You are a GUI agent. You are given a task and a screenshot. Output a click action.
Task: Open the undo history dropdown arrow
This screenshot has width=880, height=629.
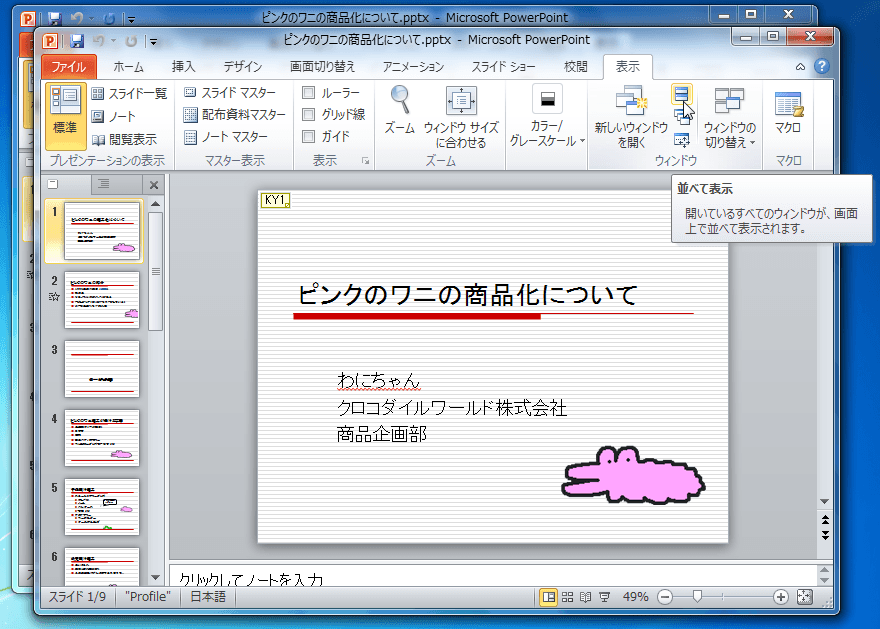point(113,41)
